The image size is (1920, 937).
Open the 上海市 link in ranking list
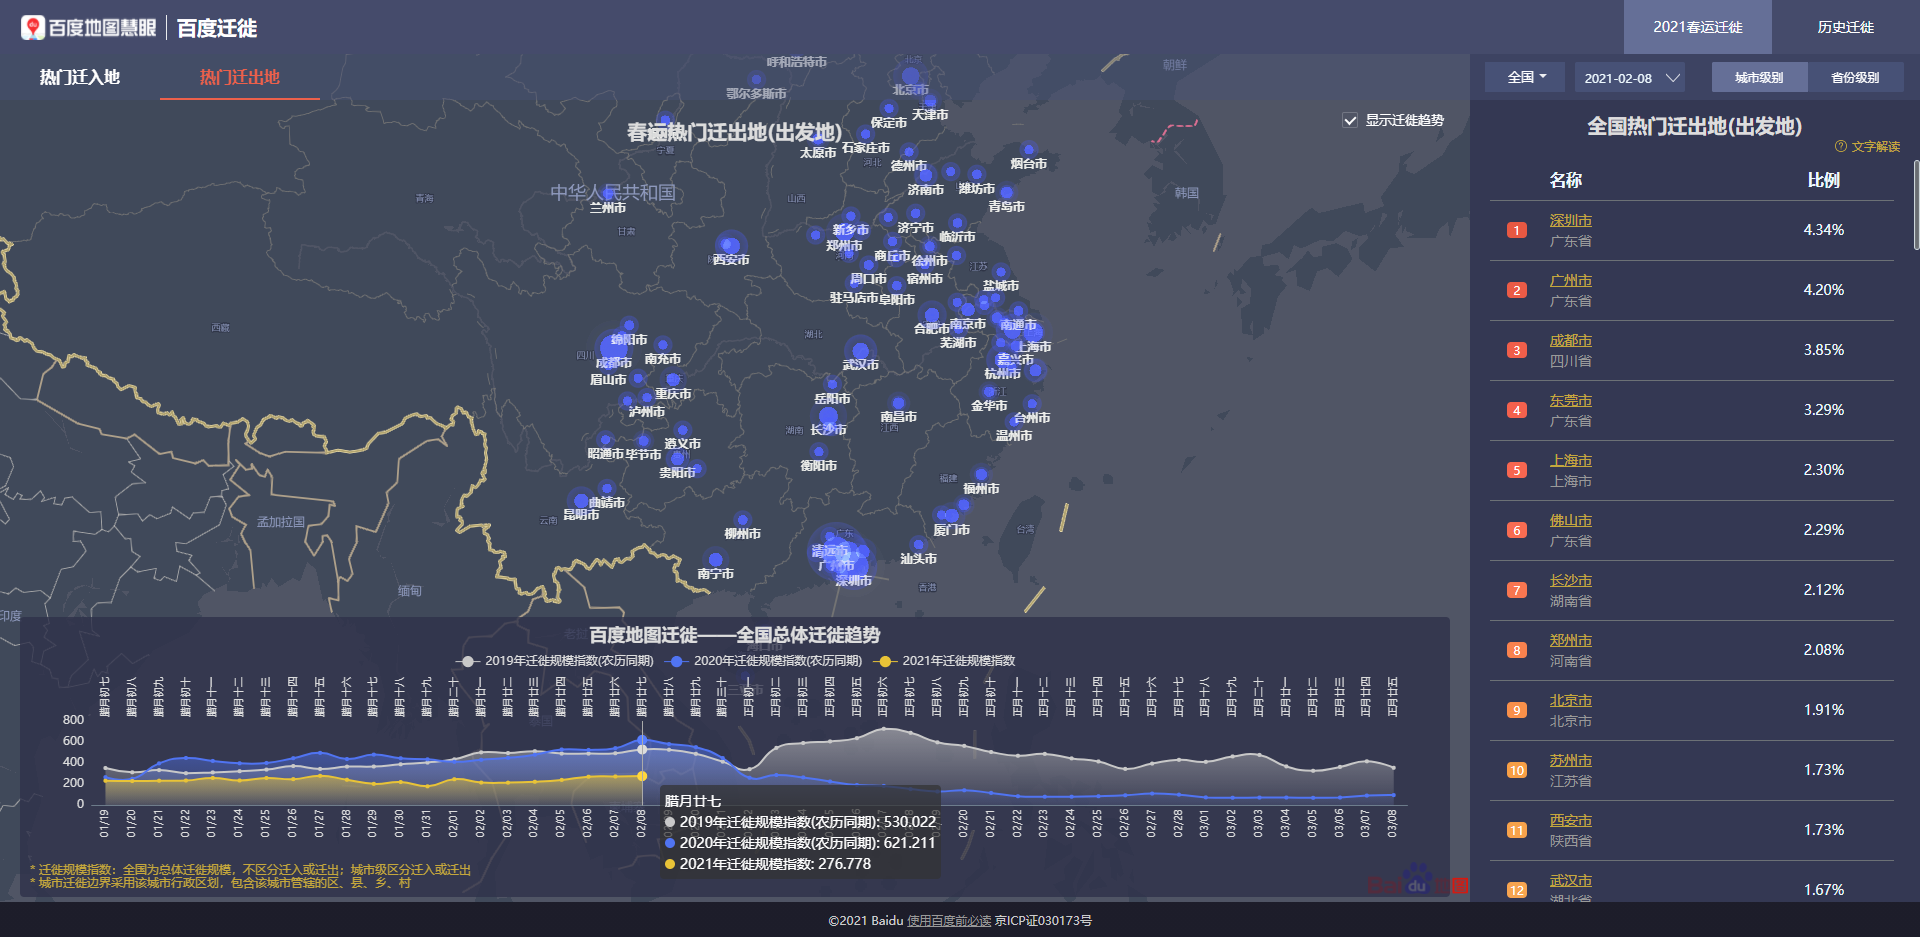[x=1570, y=460]
